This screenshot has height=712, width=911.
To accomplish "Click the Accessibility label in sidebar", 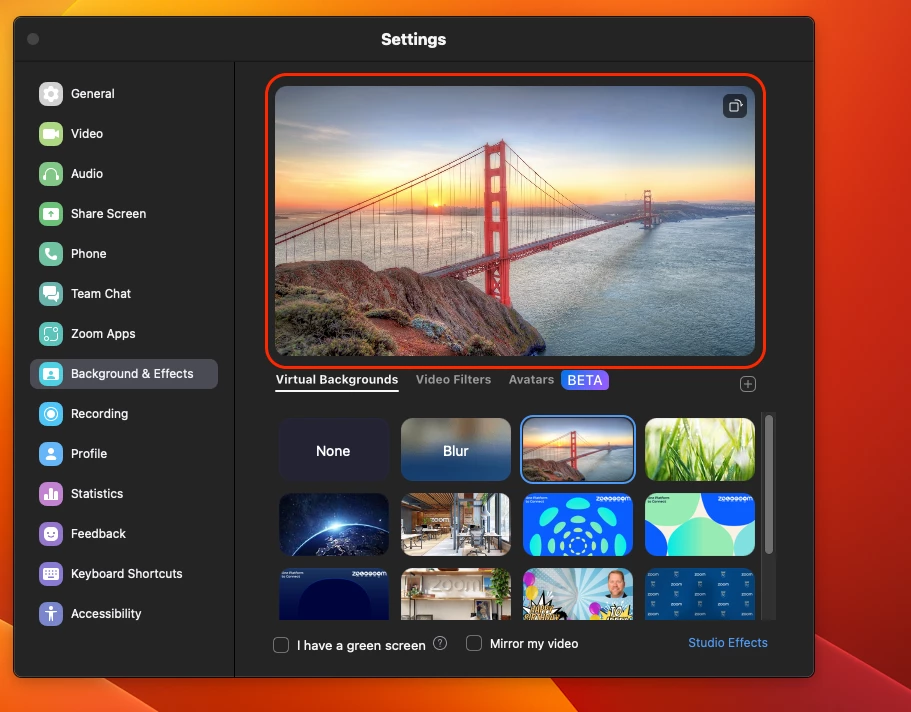I will tap(106, 614).
